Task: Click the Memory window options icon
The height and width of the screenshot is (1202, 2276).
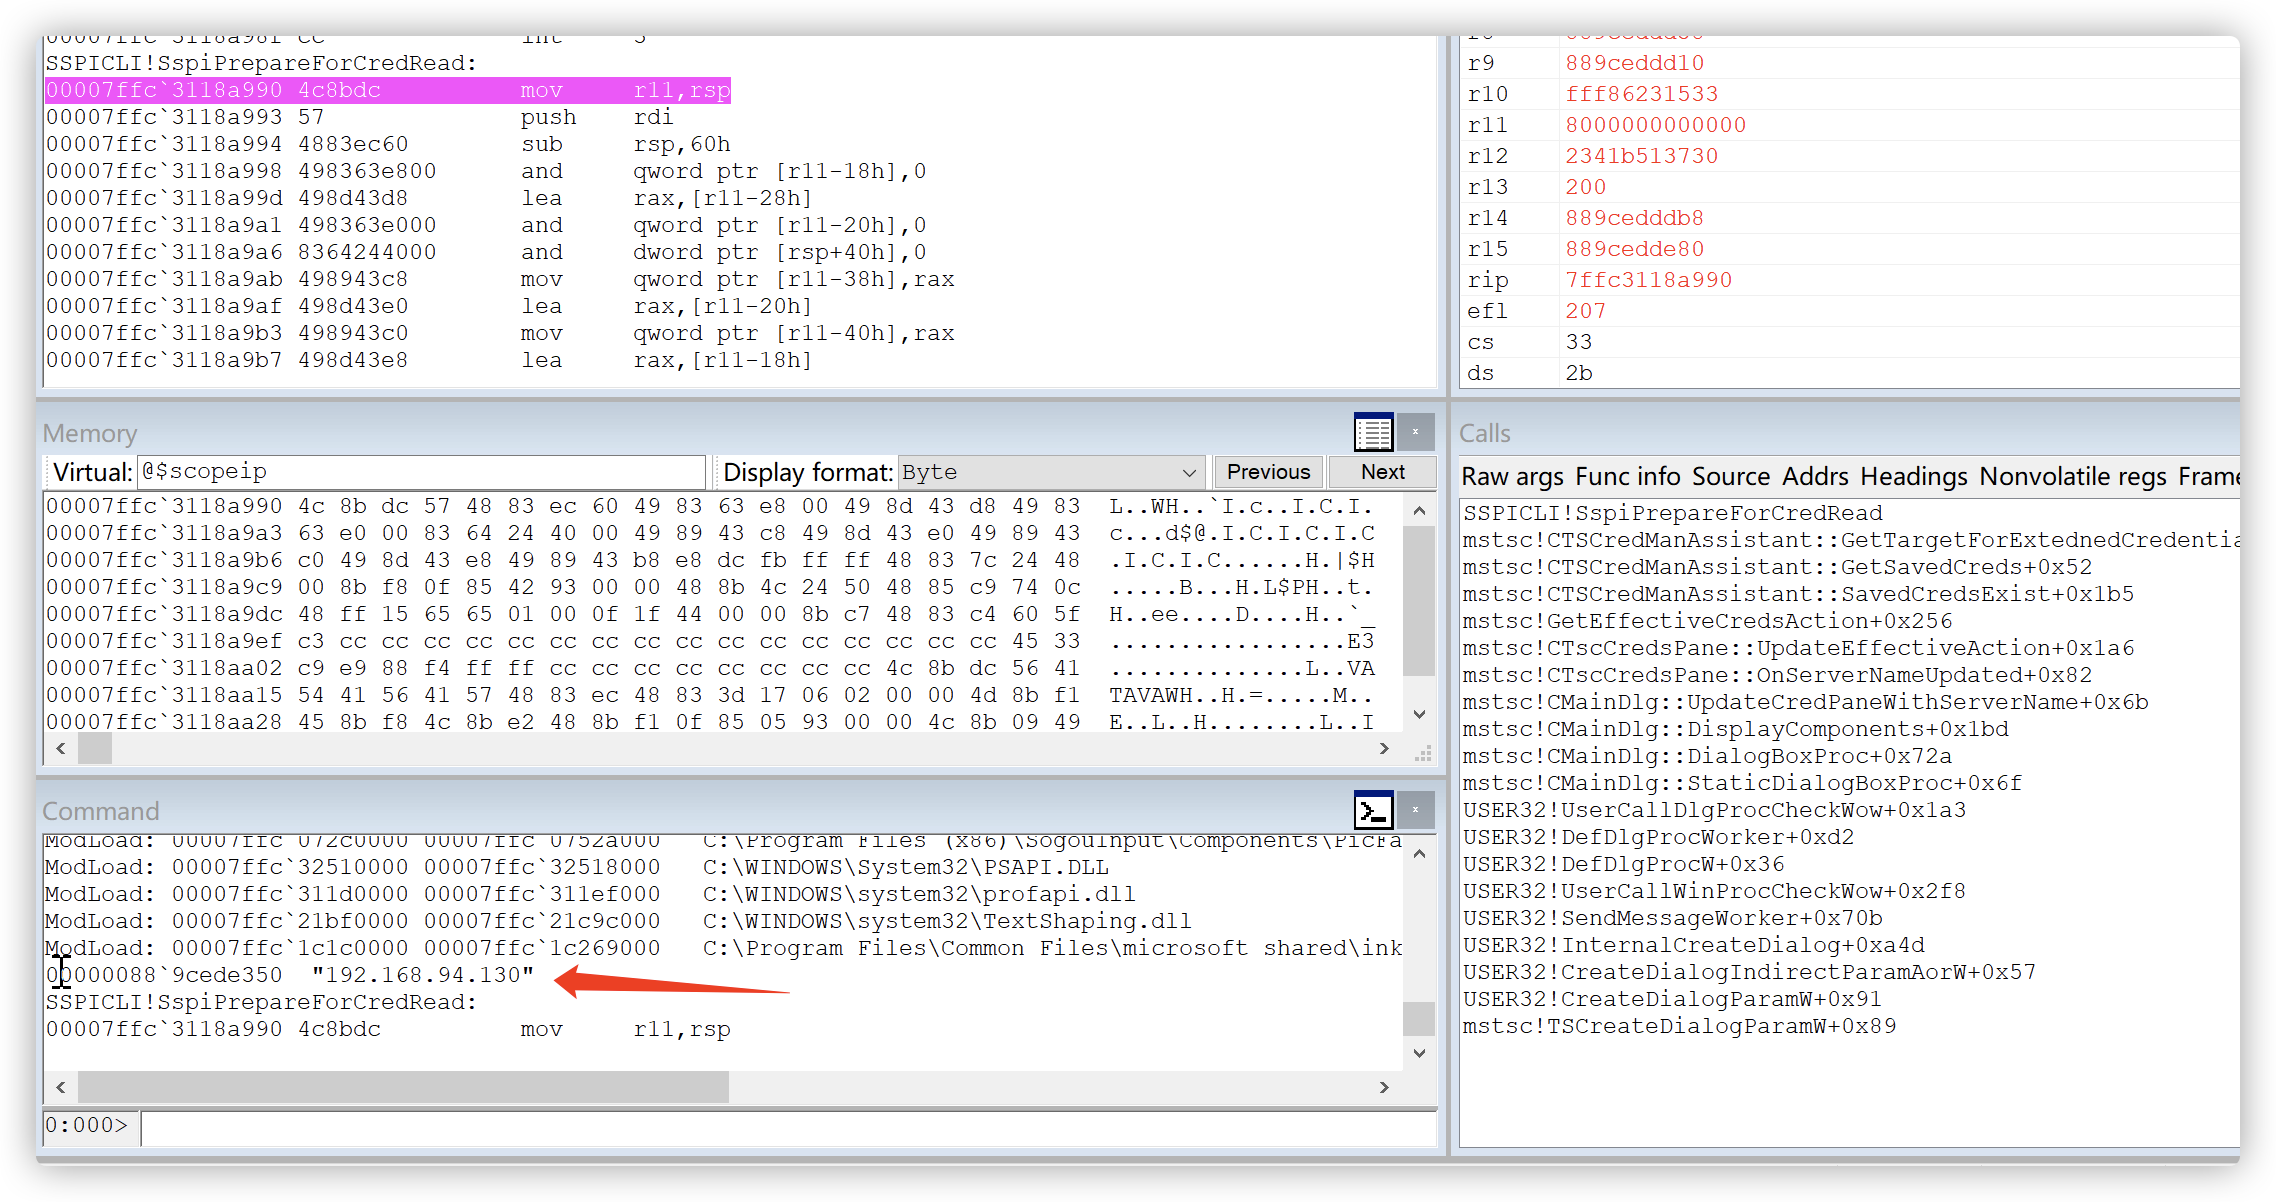Action: [1373, 433]
